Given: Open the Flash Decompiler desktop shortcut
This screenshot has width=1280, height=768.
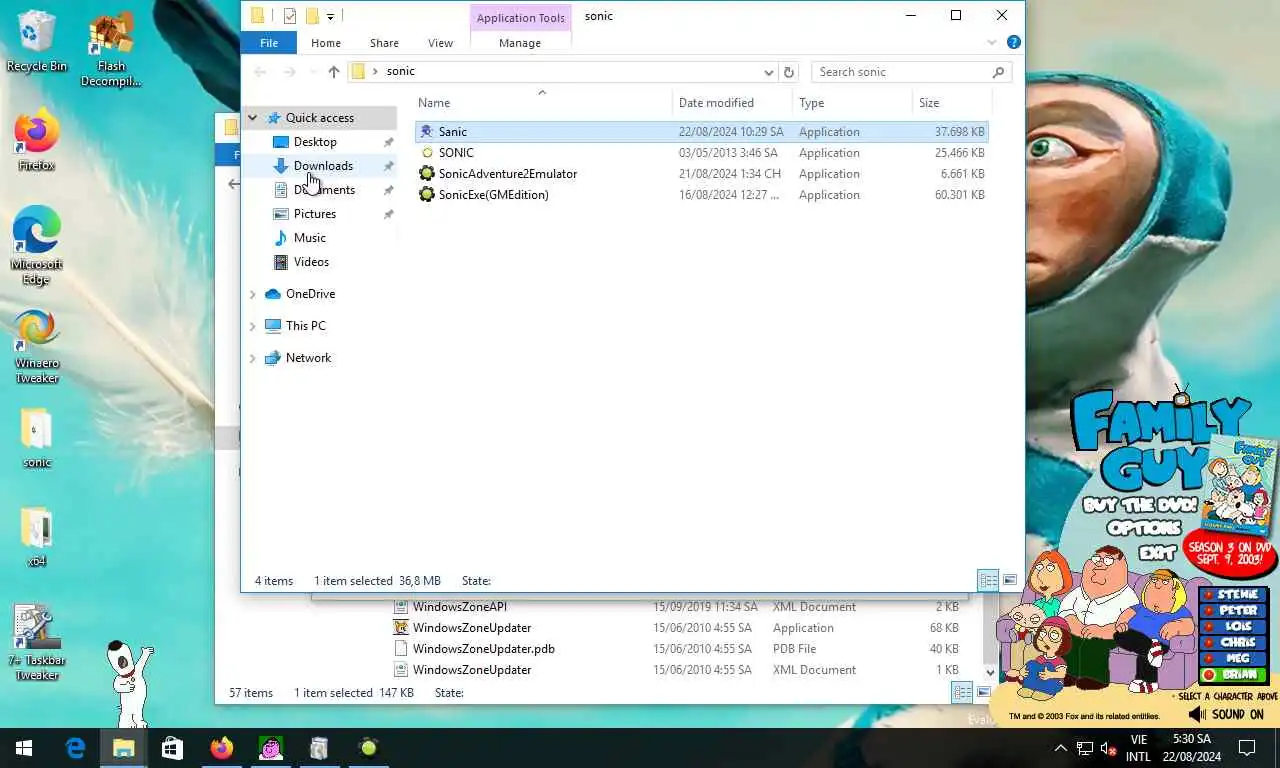Looking at the screenshot, I should click(111, 50).
